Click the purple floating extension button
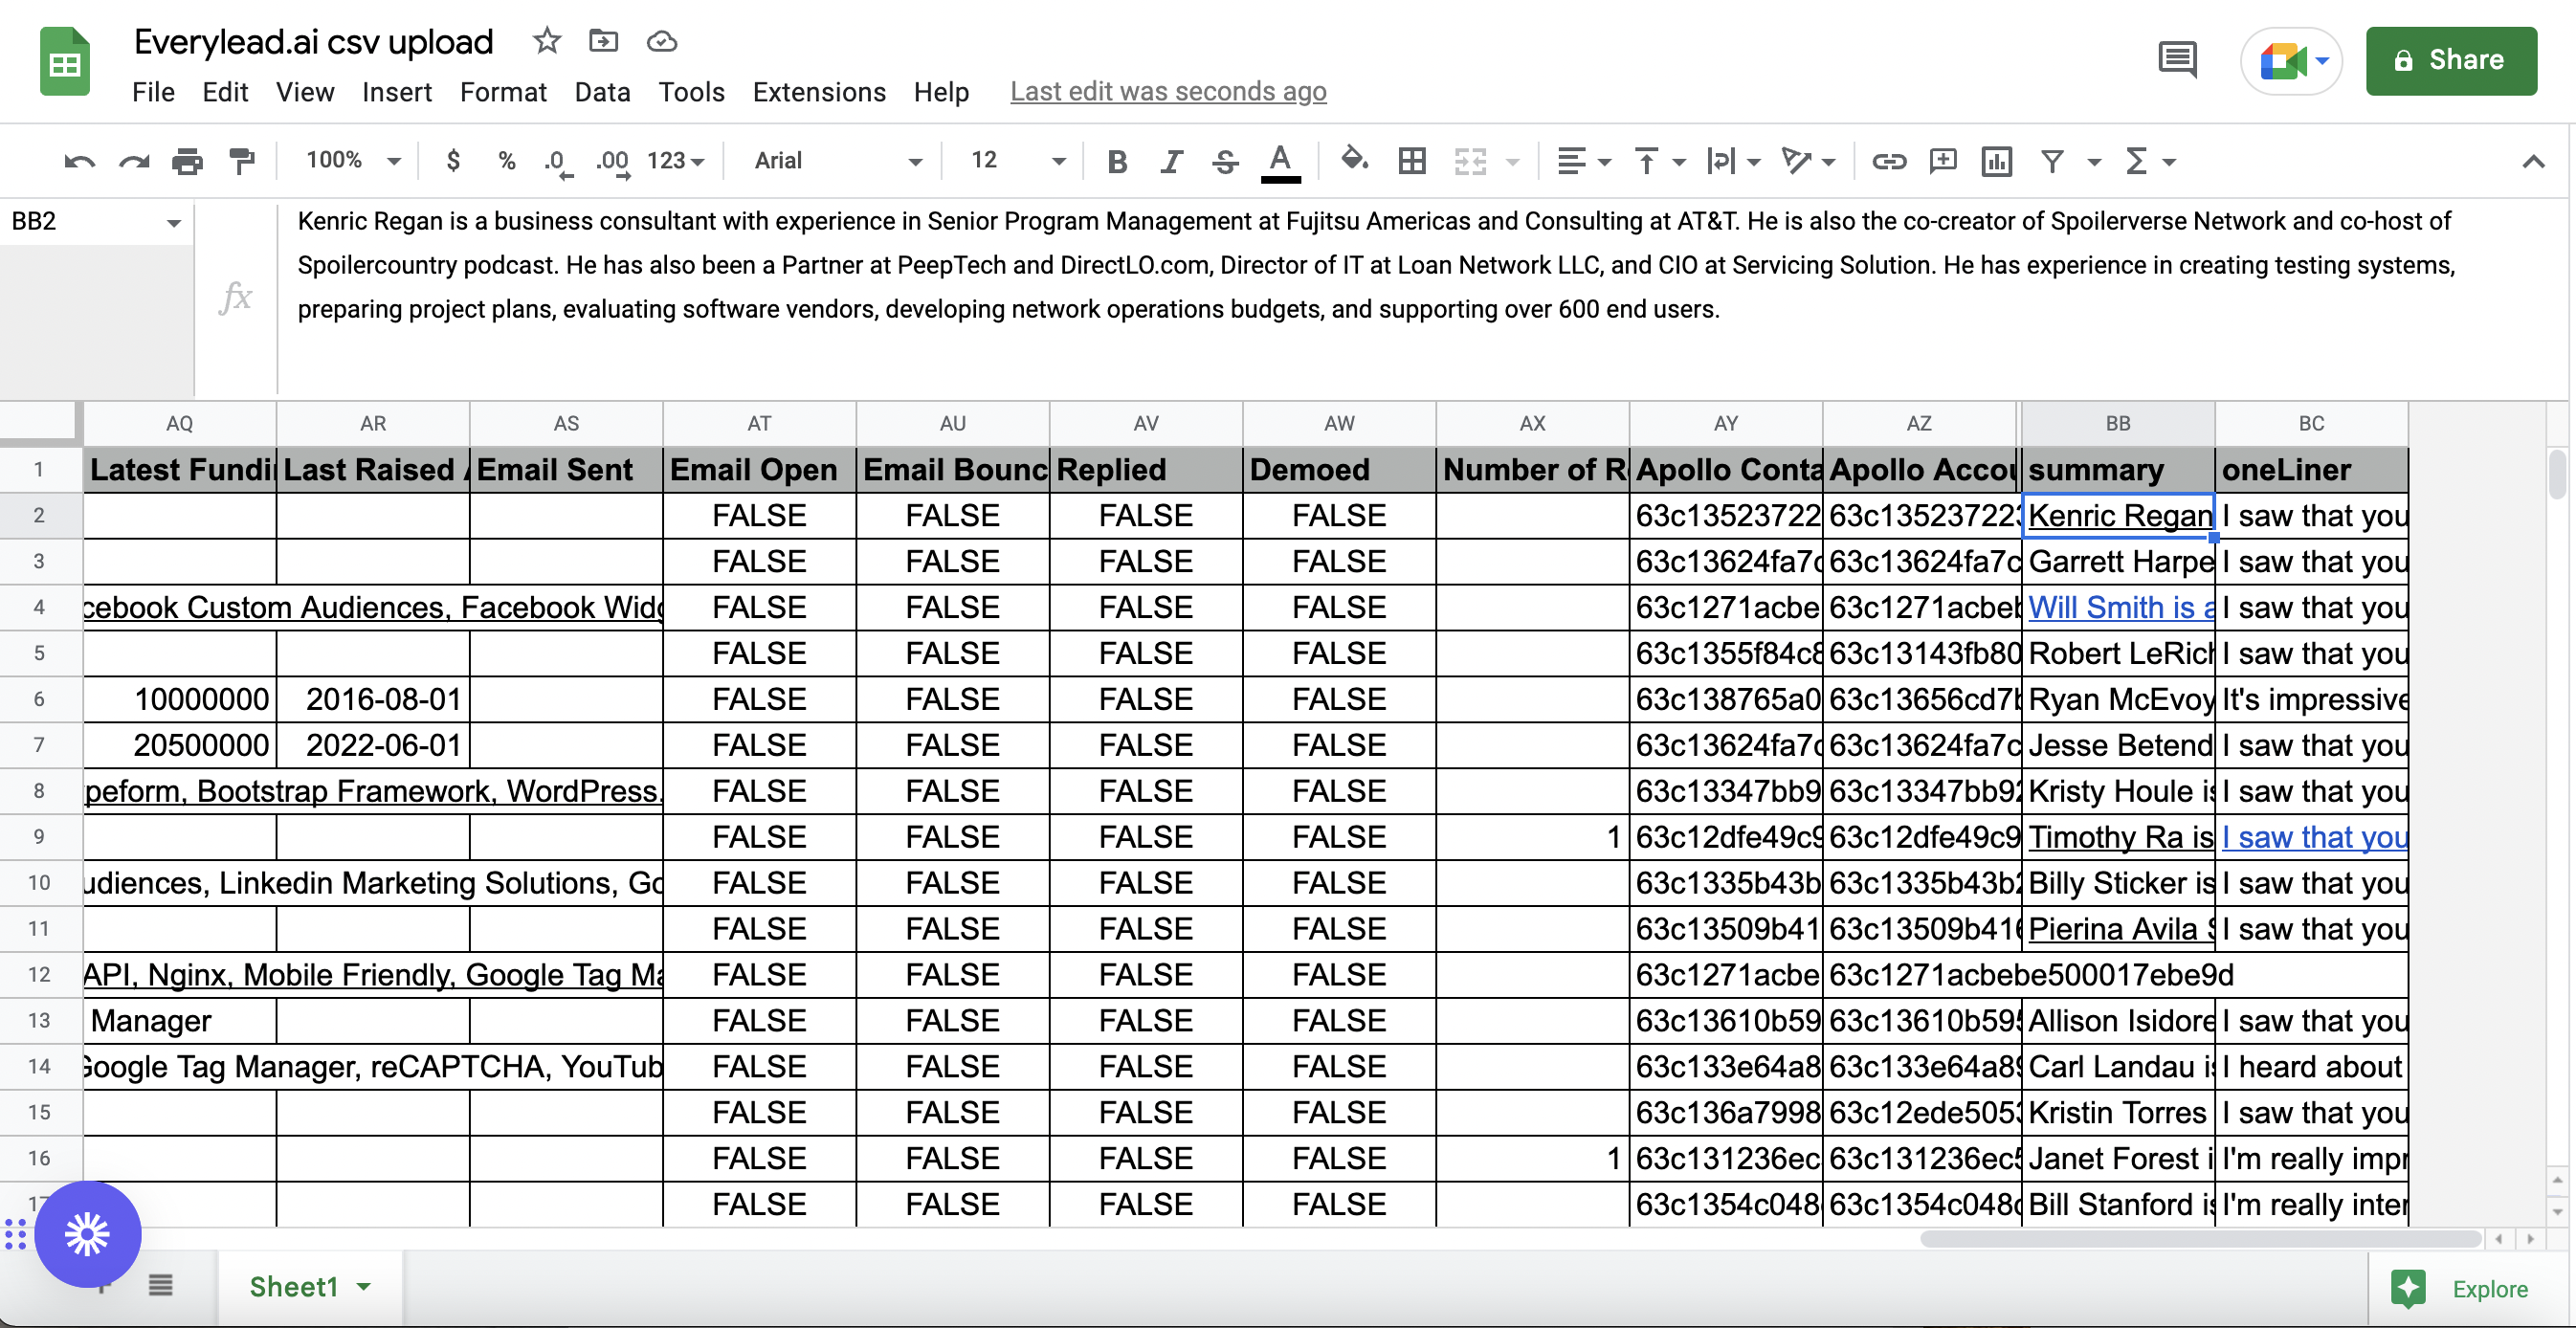This screenshot has height=1328, width=2576. (x=88, y=1234)
